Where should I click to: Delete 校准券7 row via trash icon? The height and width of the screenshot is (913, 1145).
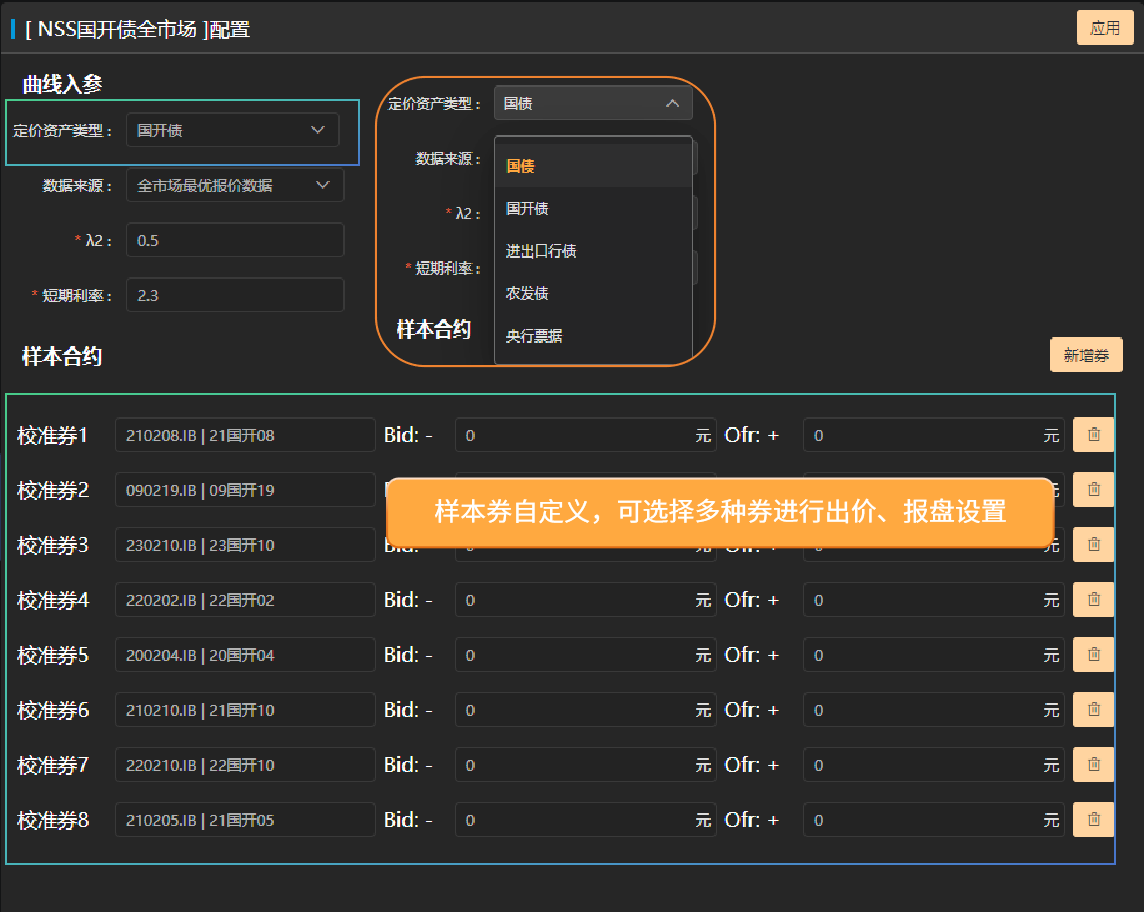(1093, 765)
